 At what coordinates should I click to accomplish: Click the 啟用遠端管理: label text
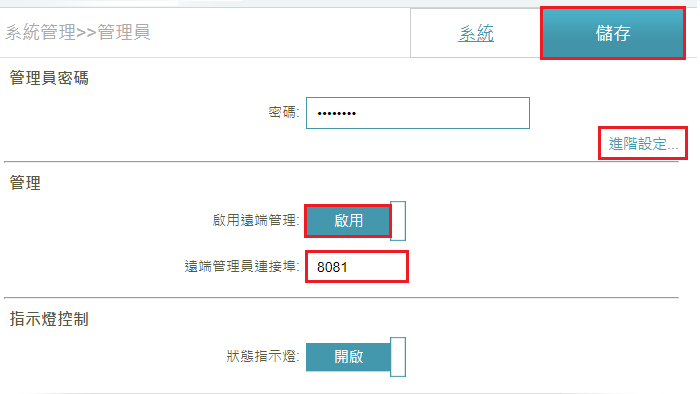[255, 220]
